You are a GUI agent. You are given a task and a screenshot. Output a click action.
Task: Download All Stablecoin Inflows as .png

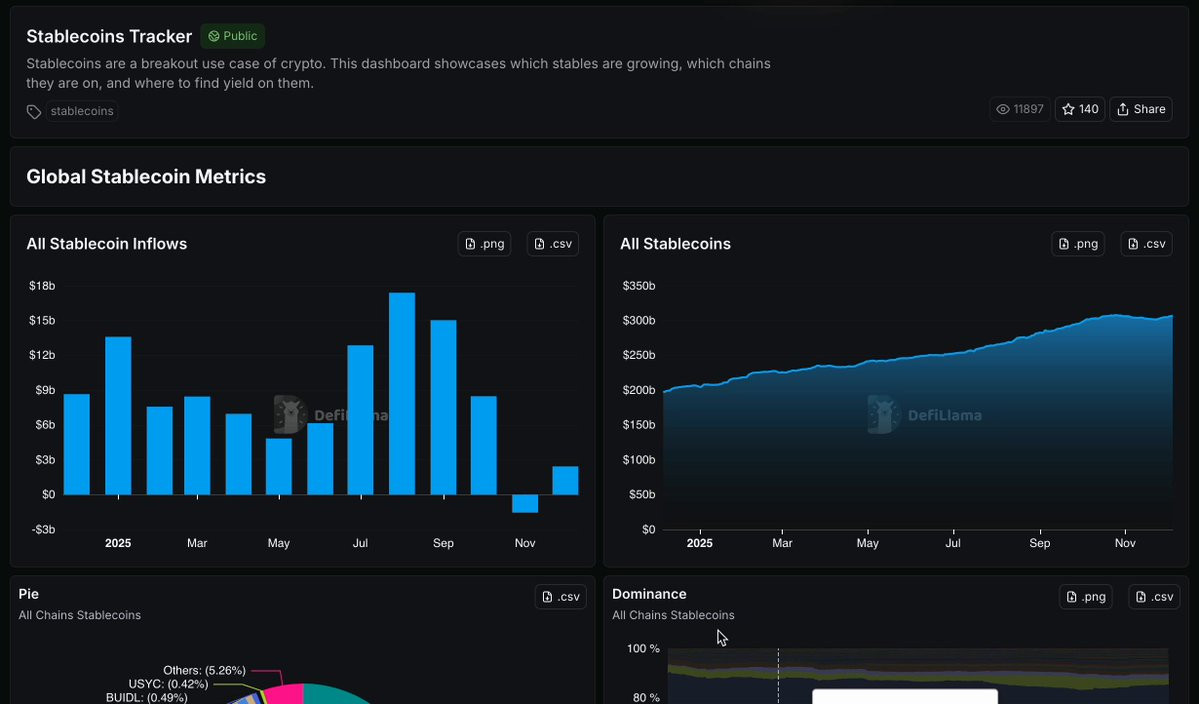click(x=484, y=244)
